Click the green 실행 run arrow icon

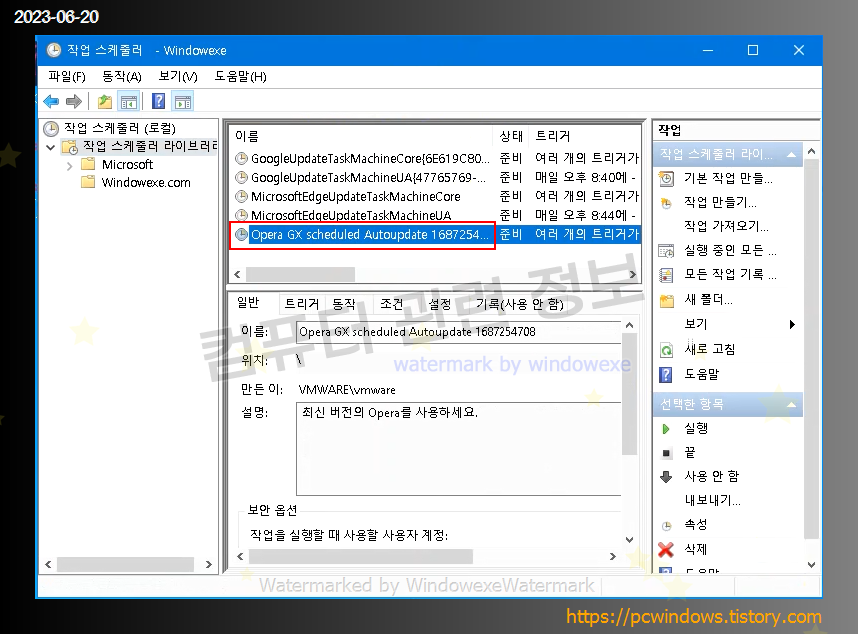tap(666, 429)
